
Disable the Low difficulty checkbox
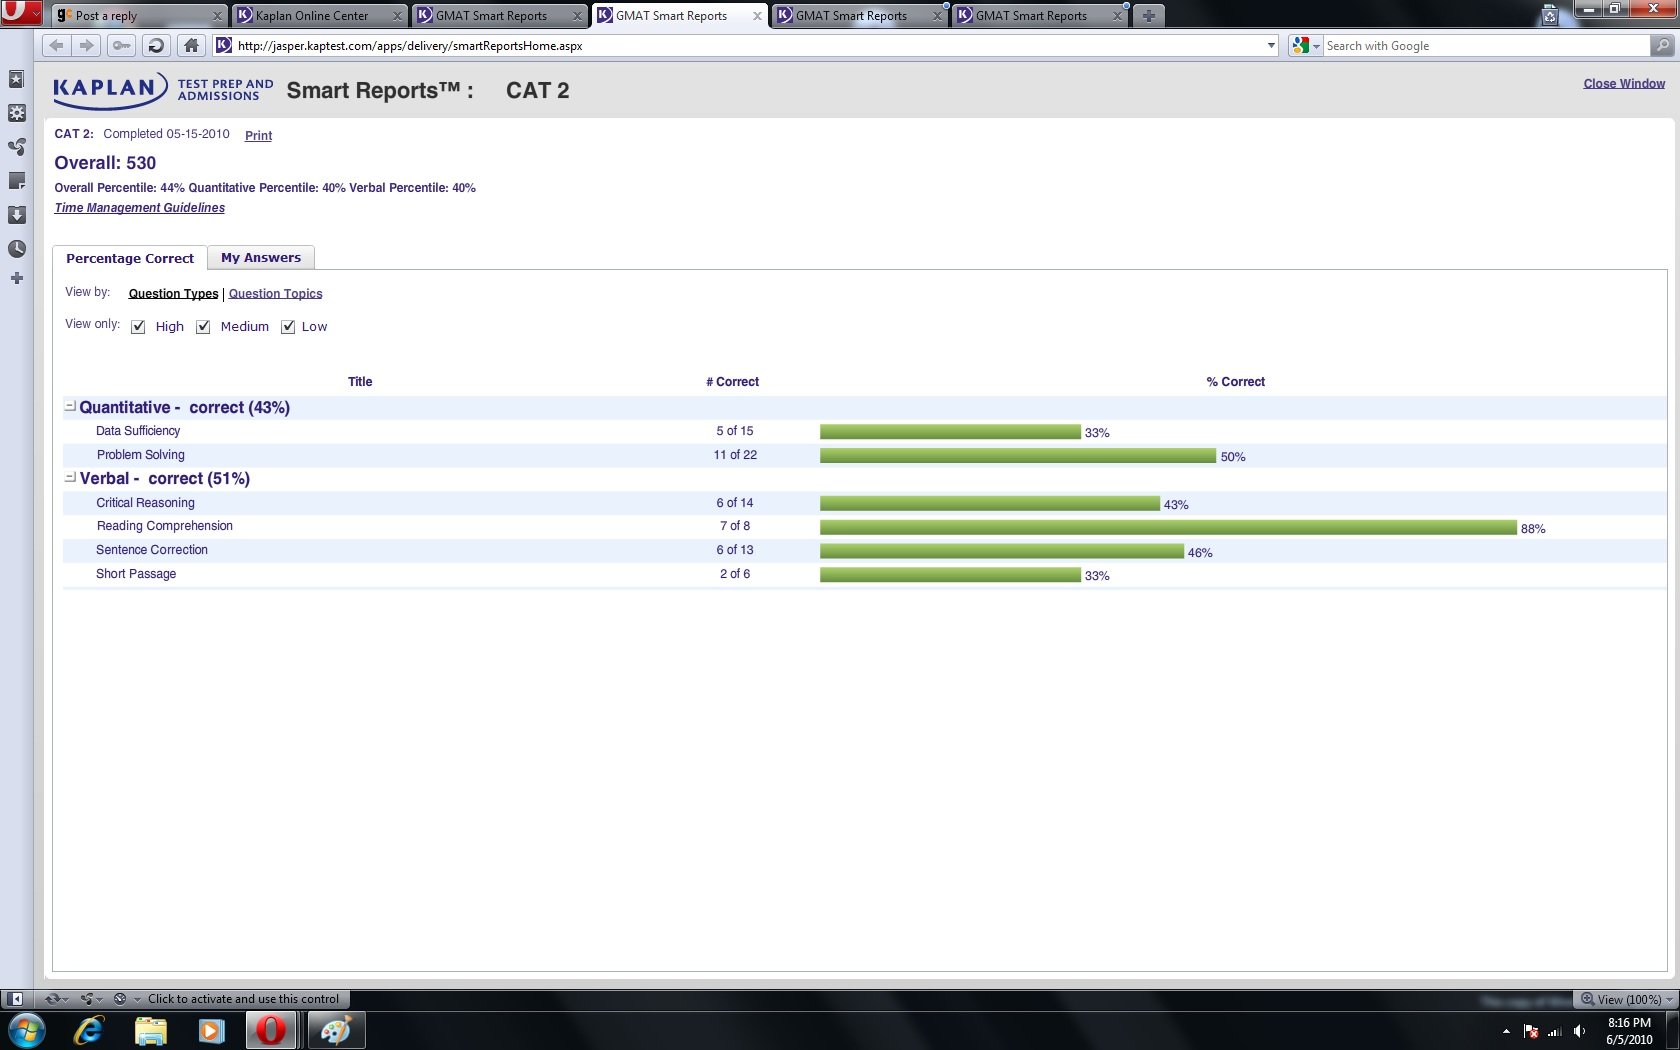tap(288, 327)
